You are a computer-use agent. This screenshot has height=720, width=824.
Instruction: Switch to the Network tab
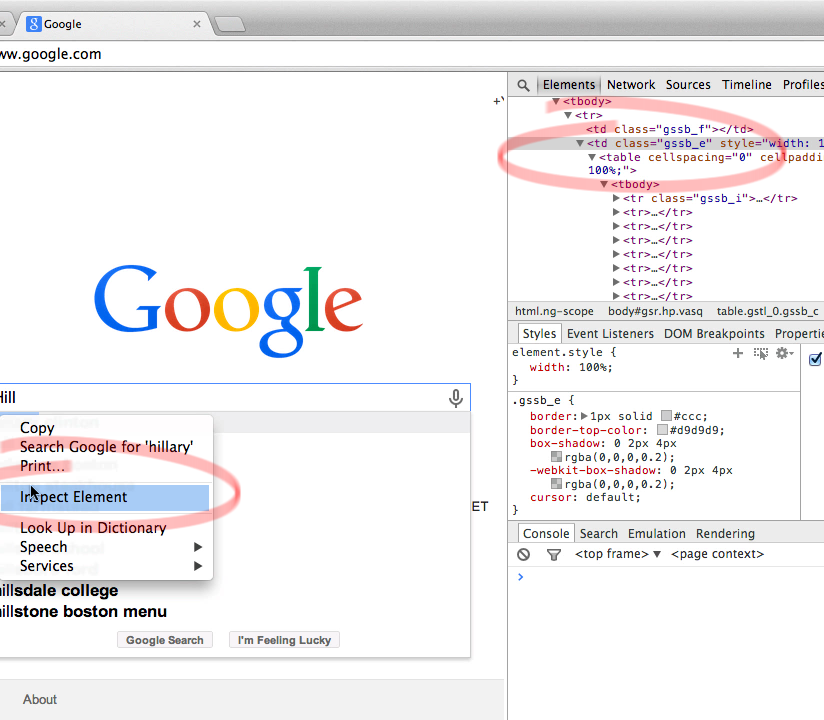(631, 85)
